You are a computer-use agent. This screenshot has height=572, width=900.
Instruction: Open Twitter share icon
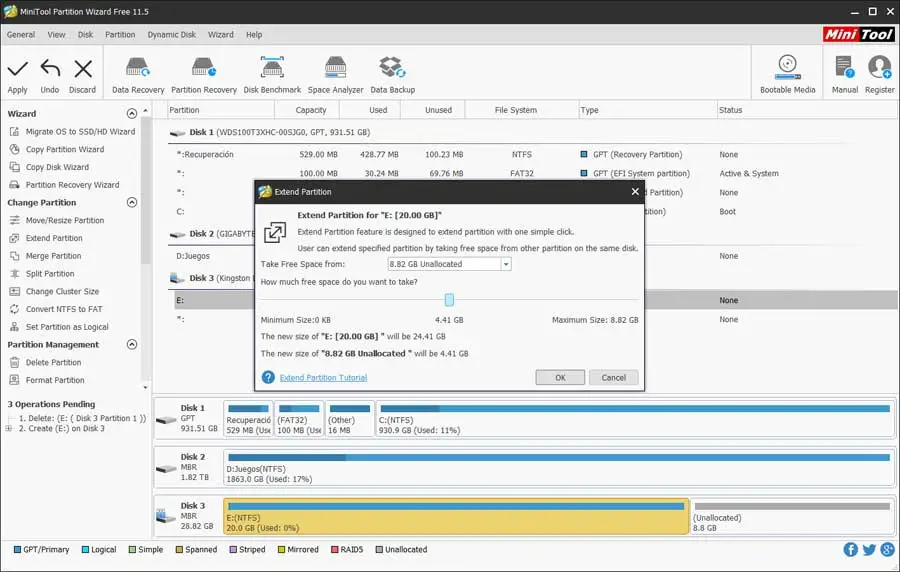[869, 550]
